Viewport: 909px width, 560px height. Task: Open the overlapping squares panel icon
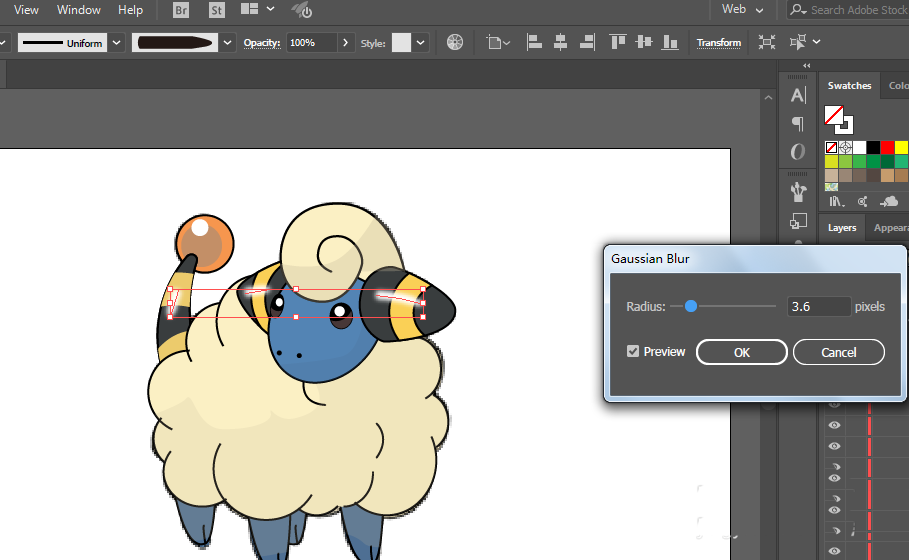coord(798,221)
